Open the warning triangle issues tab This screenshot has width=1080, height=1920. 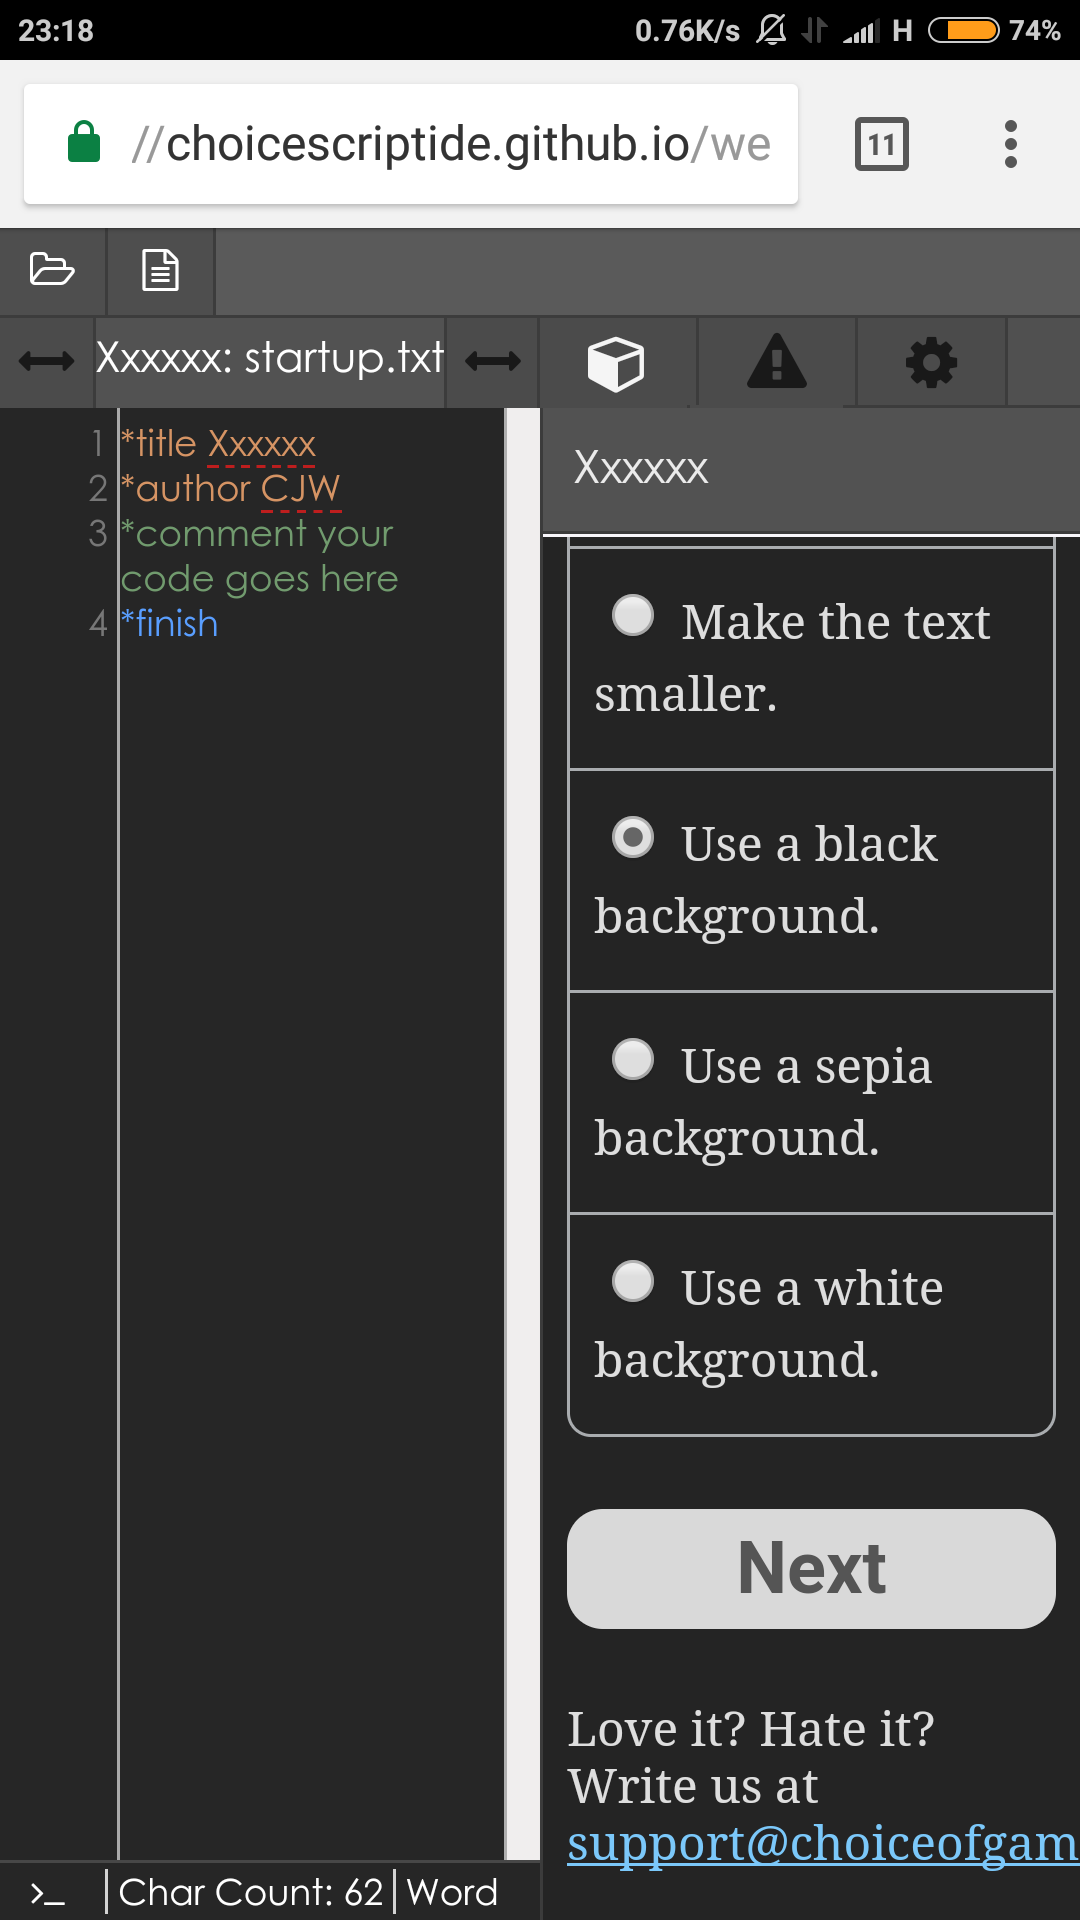pos(776,362)
